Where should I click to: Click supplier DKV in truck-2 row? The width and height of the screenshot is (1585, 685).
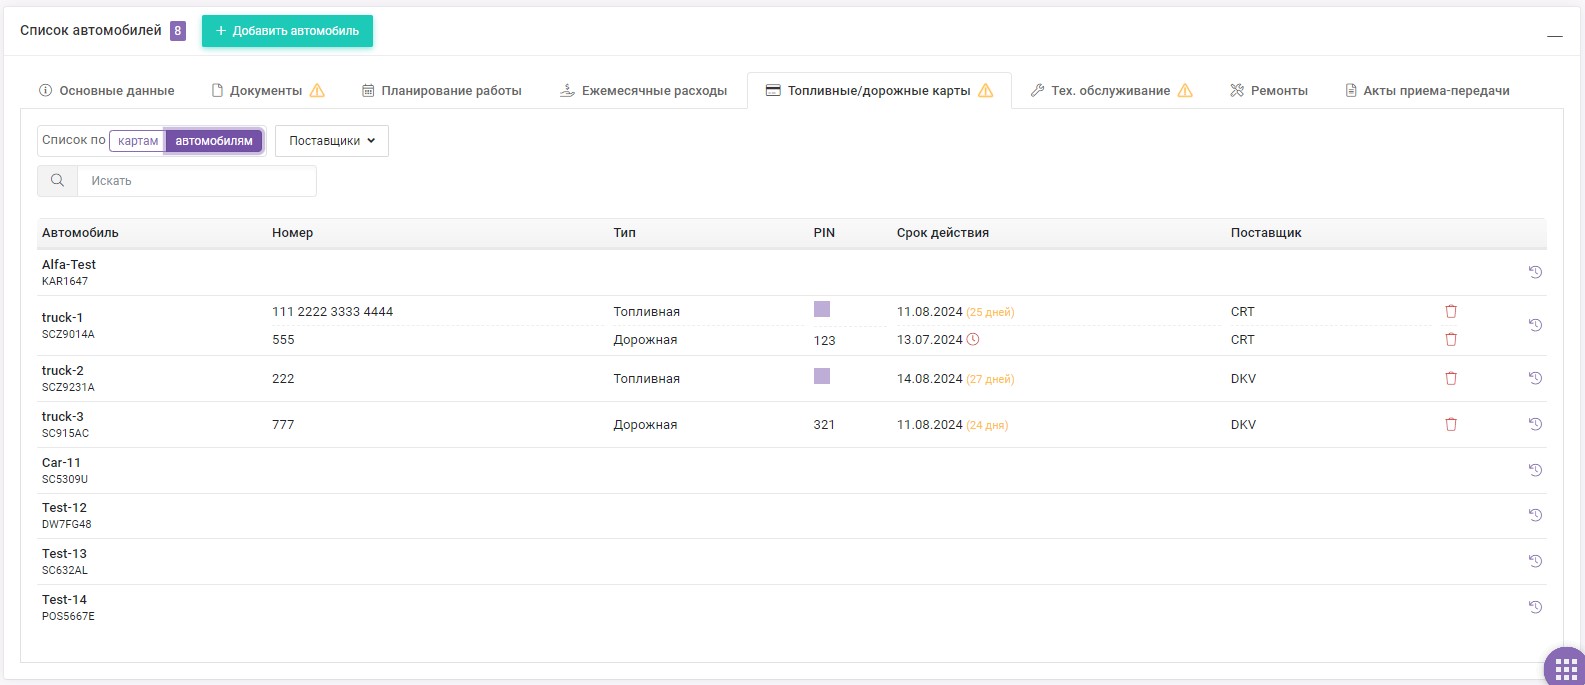tap(1243, 379)
